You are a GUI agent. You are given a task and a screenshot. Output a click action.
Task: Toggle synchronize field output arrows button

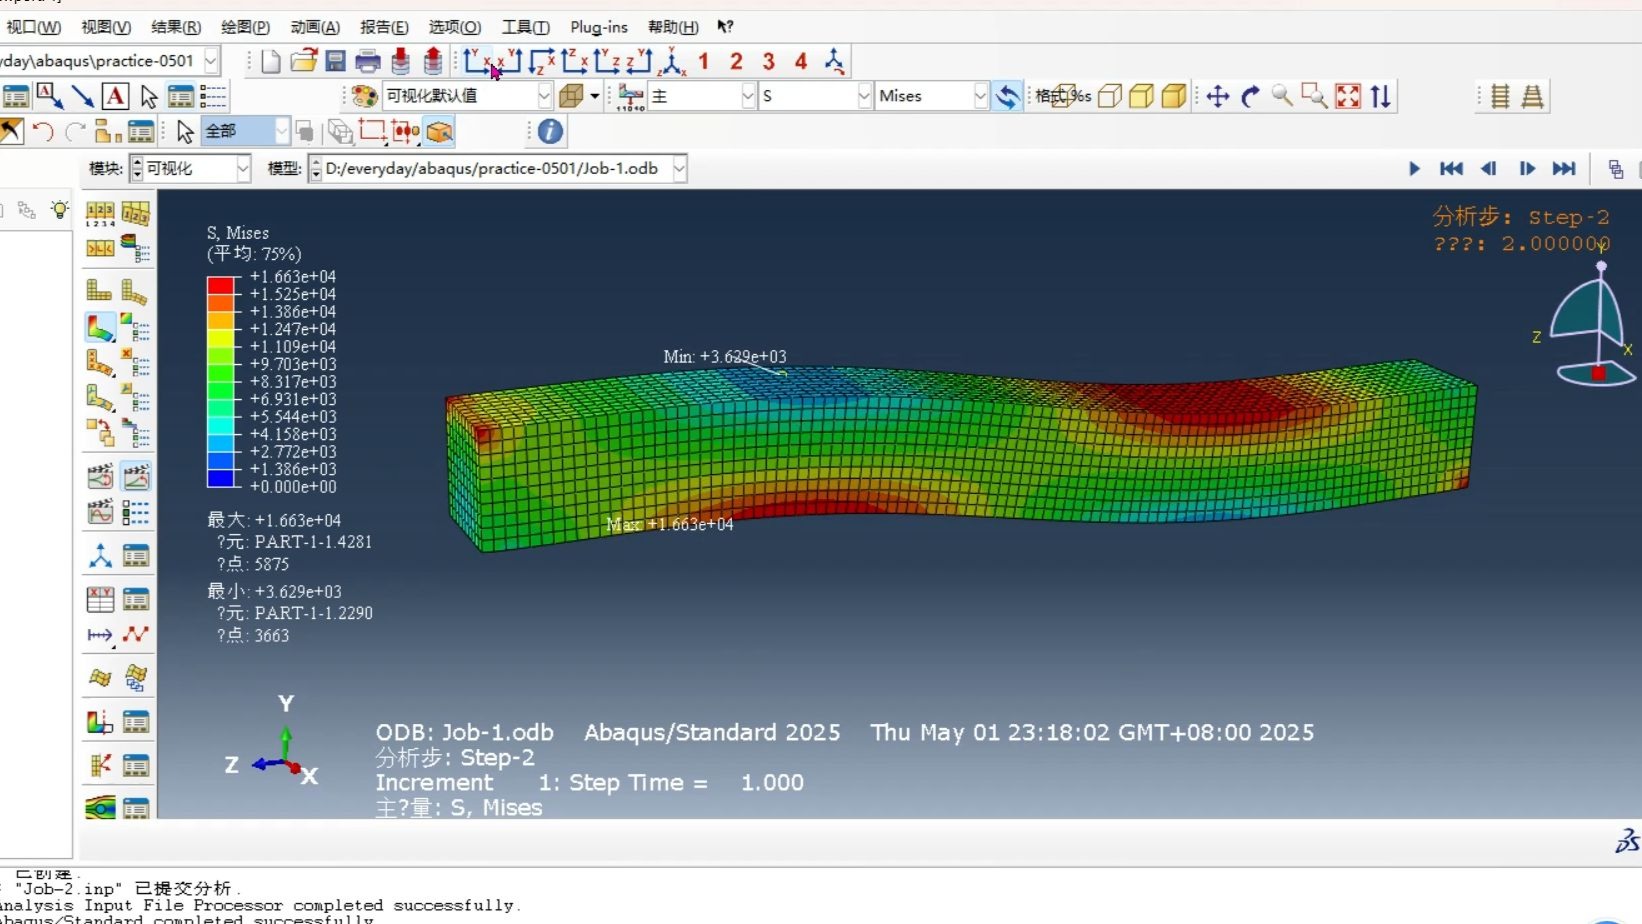1008,96
